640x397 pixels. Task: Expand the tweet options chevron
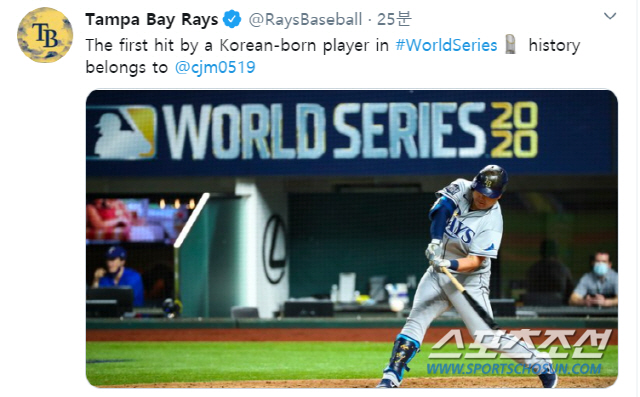[610, 16]
